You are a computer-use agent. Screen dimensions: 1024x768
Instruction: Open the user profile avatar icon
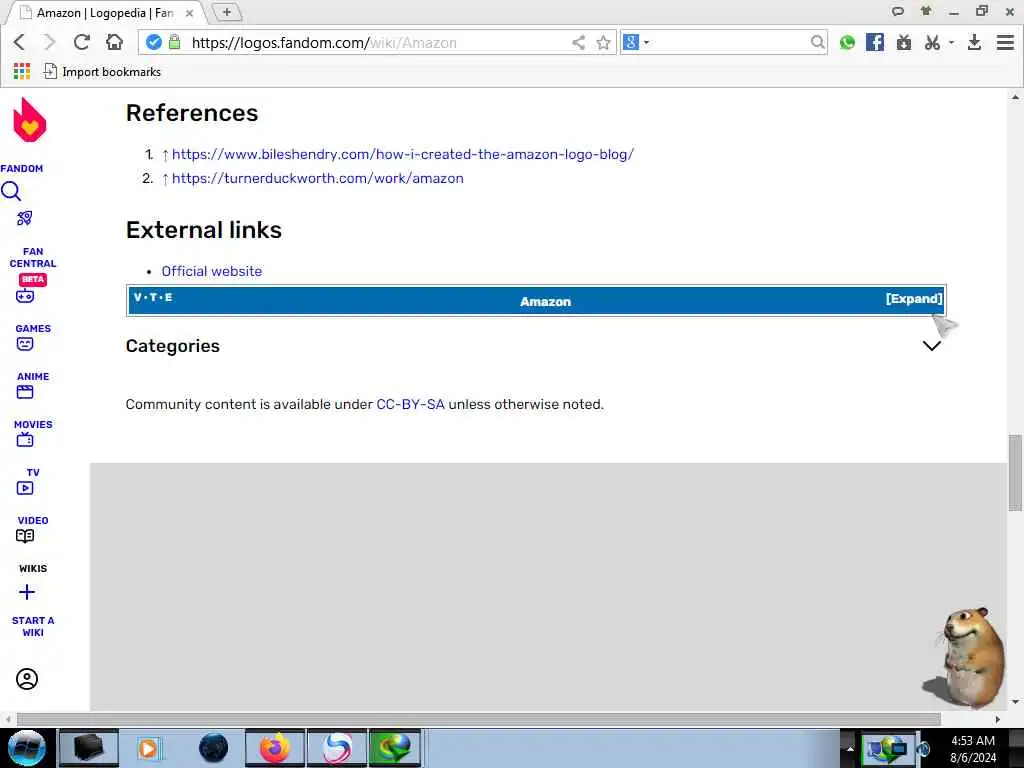click(x=27, y=679)
